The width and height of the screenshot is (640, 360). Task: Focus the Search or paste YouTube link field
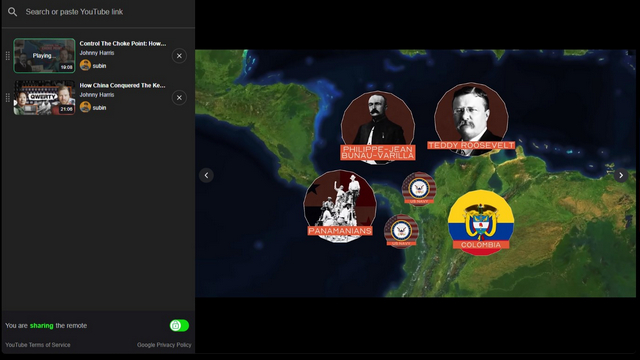pos(74,12)
